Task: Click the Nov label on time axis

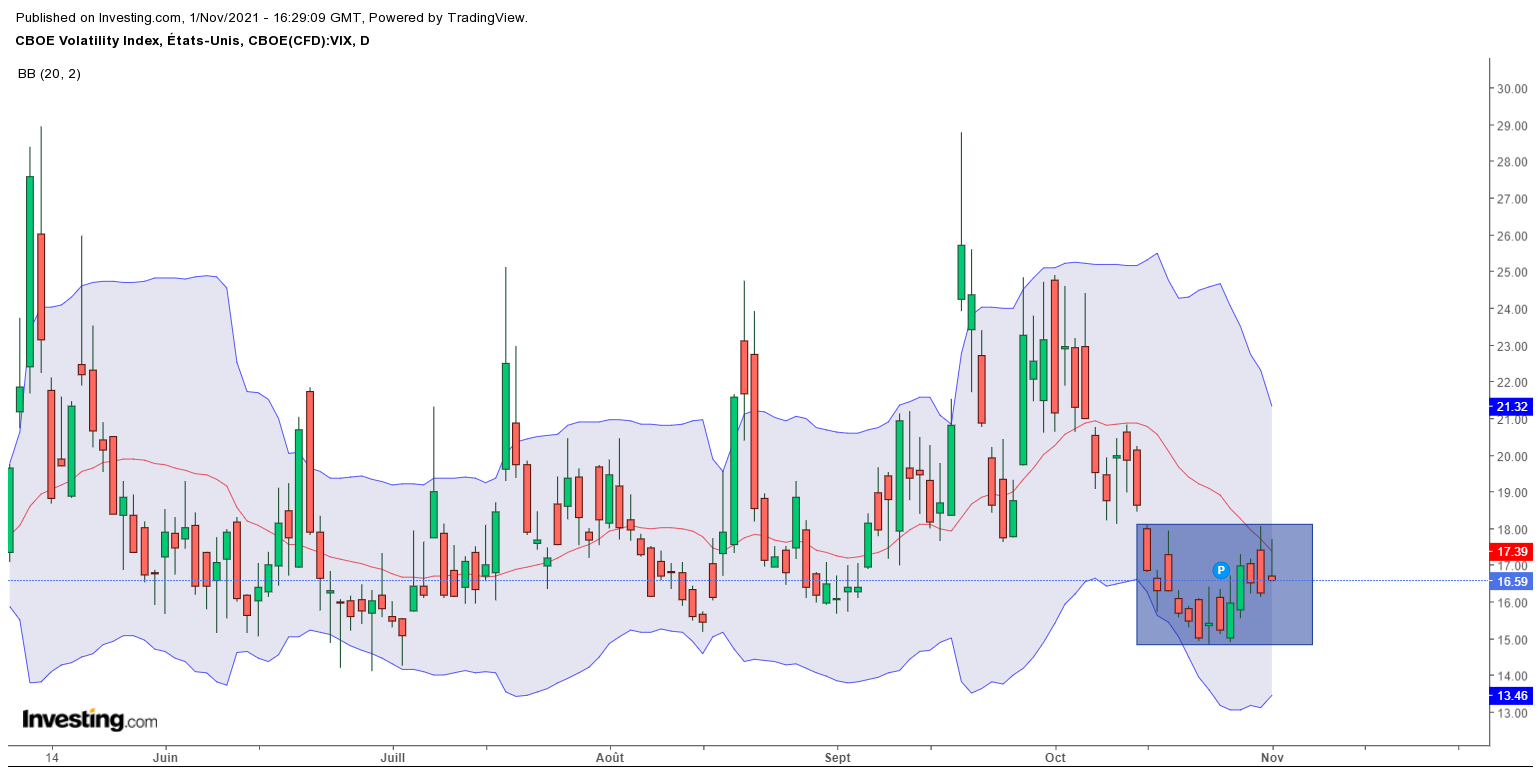Action: 1272,757
